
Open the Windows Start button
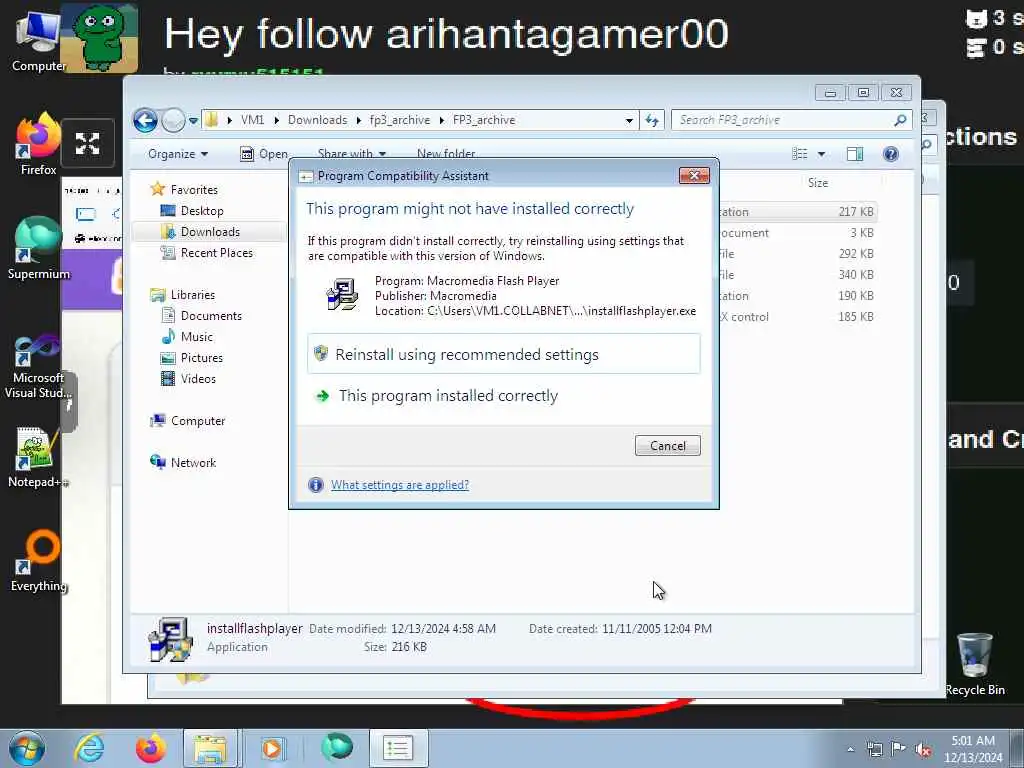point(26,748)
